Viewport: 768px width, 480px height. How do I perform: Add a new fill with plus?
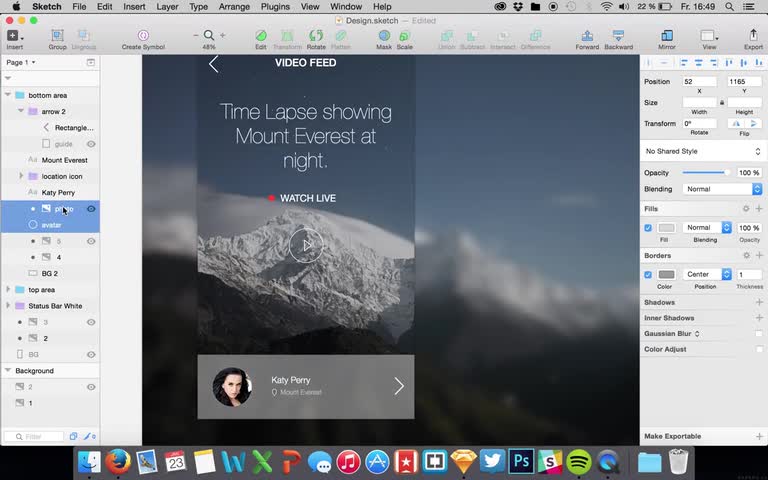tap(759, 209)
